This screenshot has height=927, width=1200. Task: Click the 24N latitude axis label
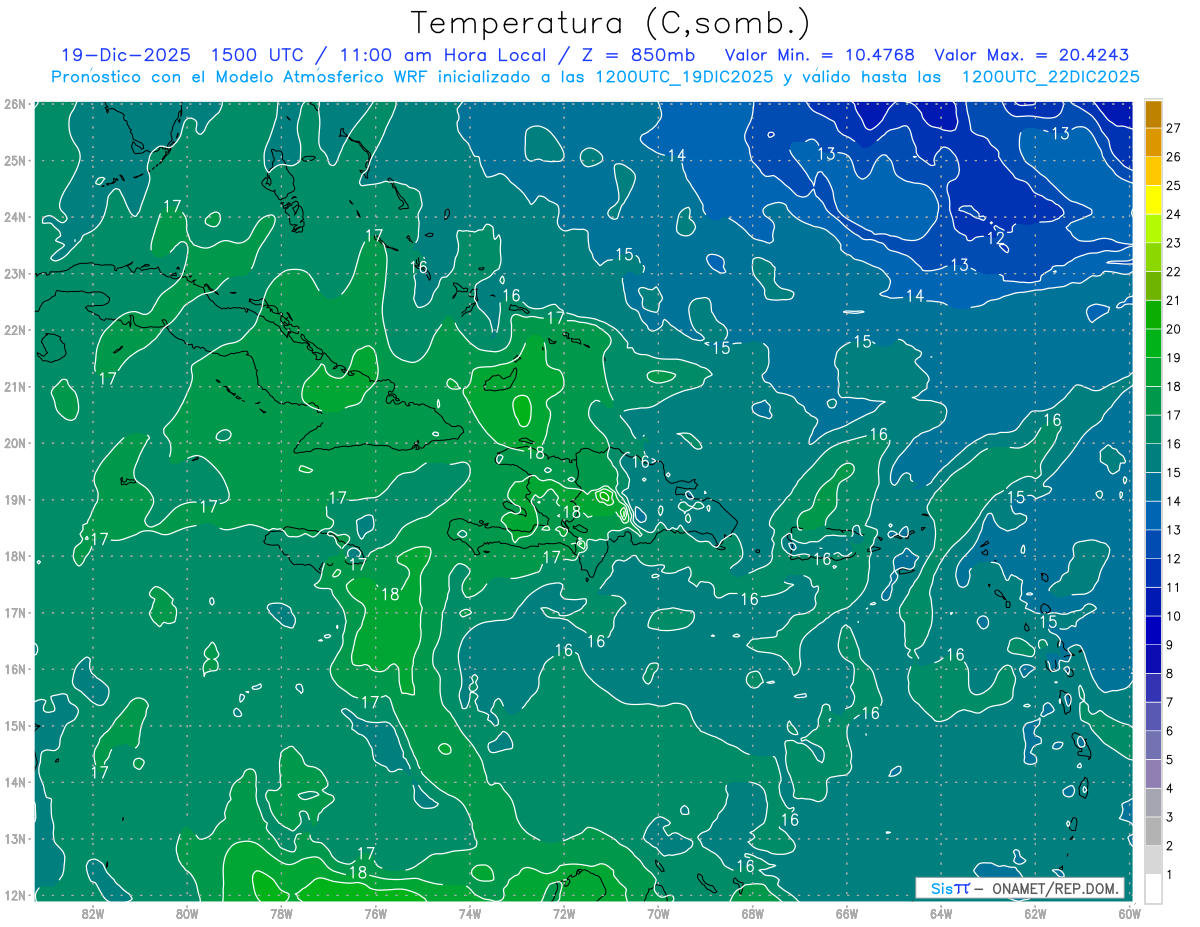point(14,217)
